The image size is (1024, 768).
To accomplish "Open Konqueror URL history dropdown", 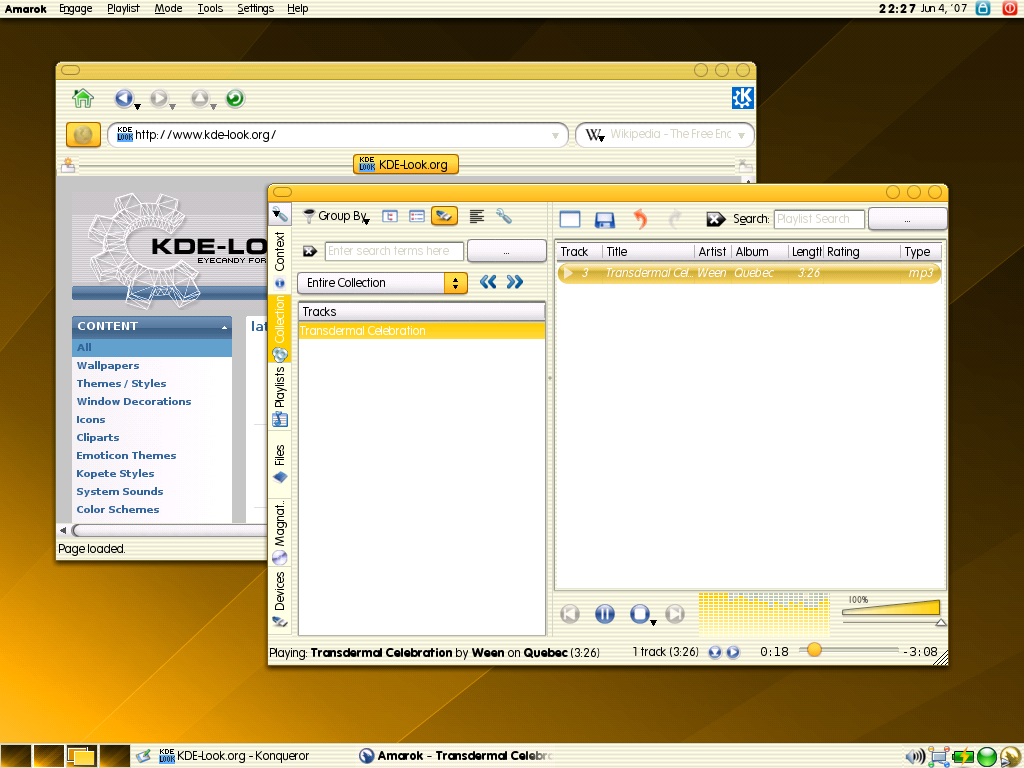I will pyautogui.click(x=555, y=136).
